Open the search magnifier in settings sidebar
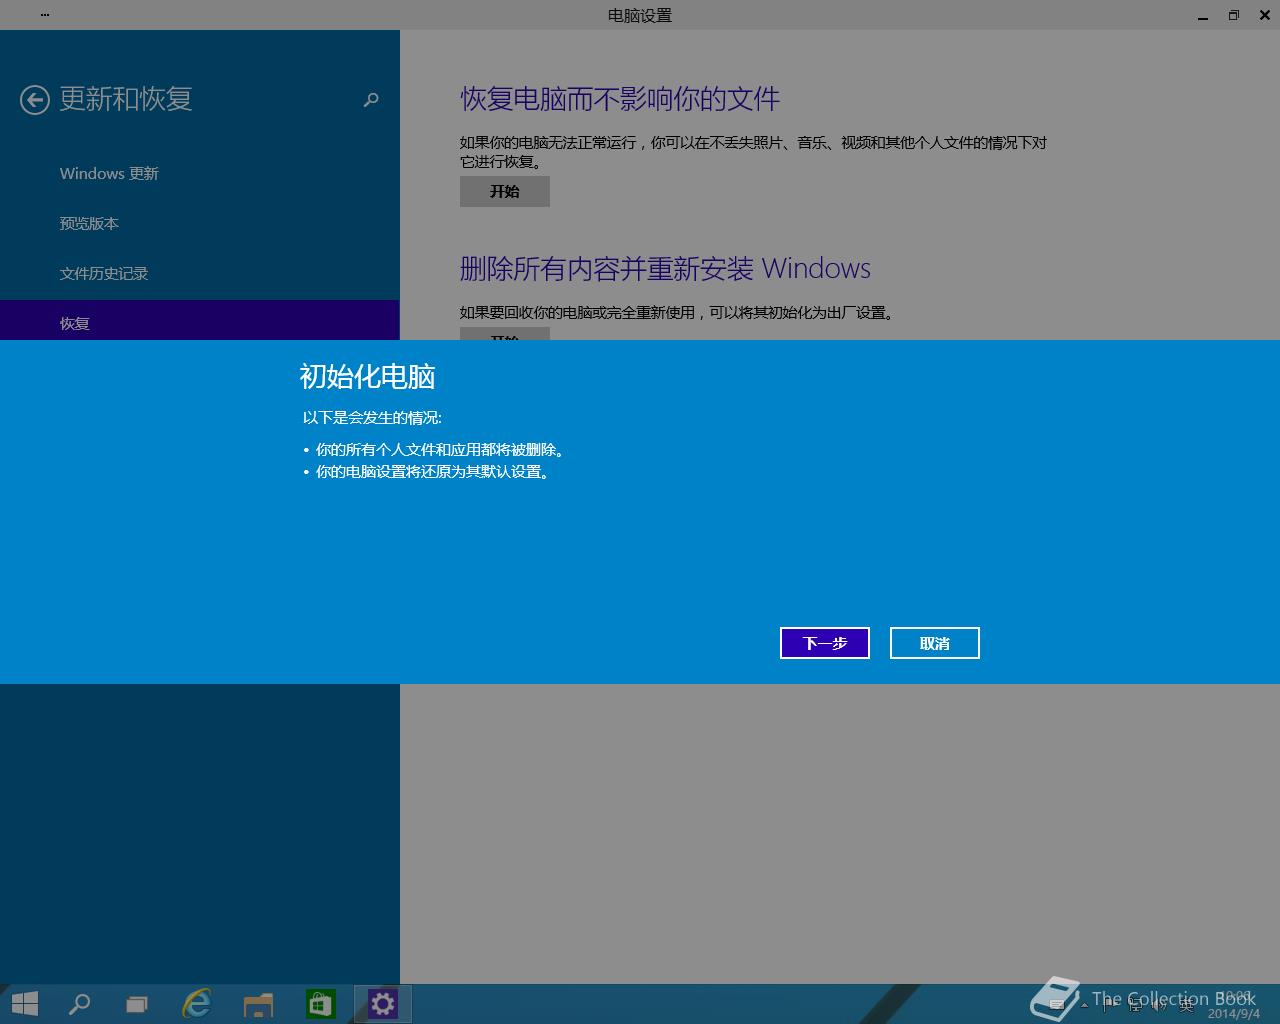Screen dimensions: 1280x1024 click(371, 100)
